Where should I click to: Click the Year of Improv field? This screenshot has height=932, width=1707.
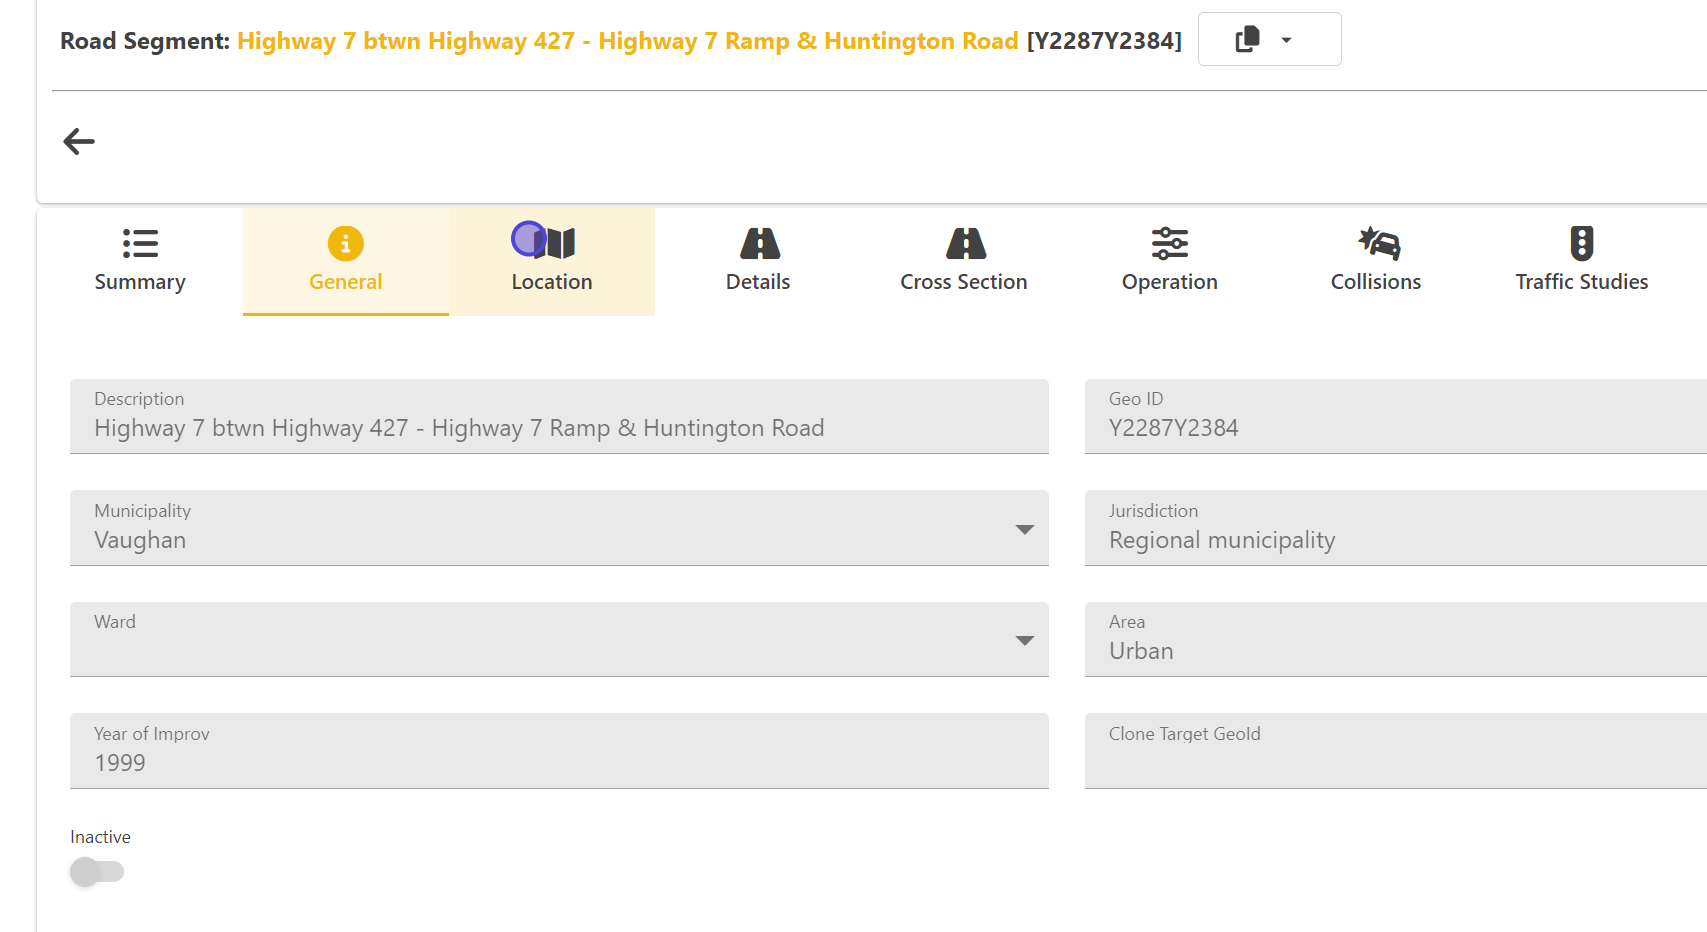click(x=558, y=762)
